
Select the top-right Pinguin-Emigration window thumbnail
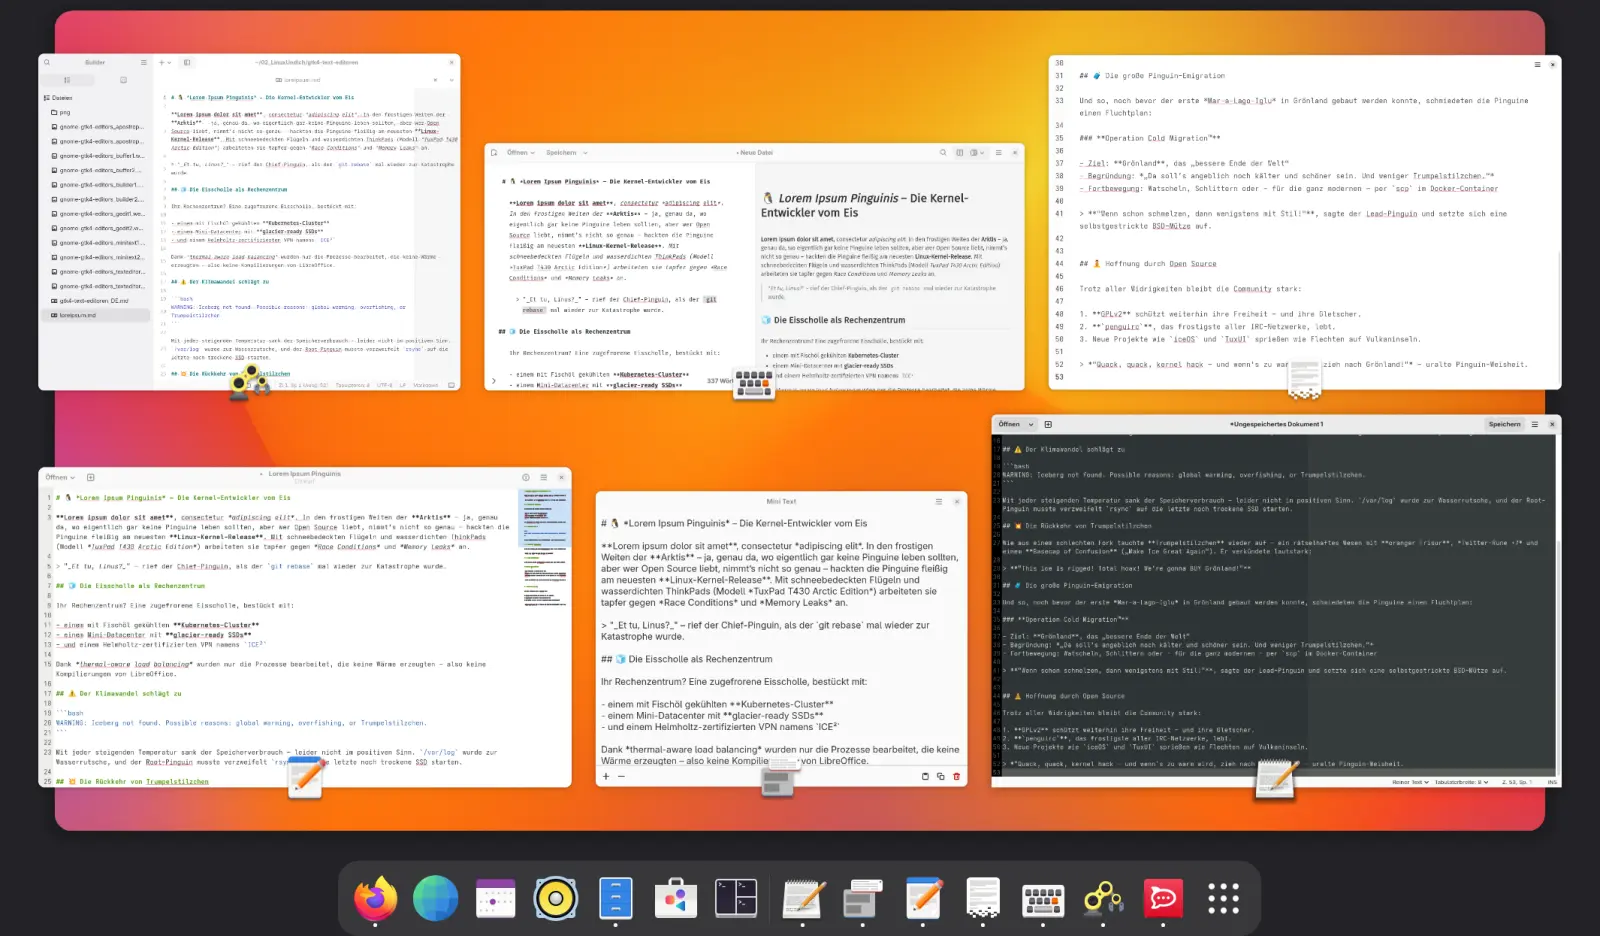coord(1304,222)
